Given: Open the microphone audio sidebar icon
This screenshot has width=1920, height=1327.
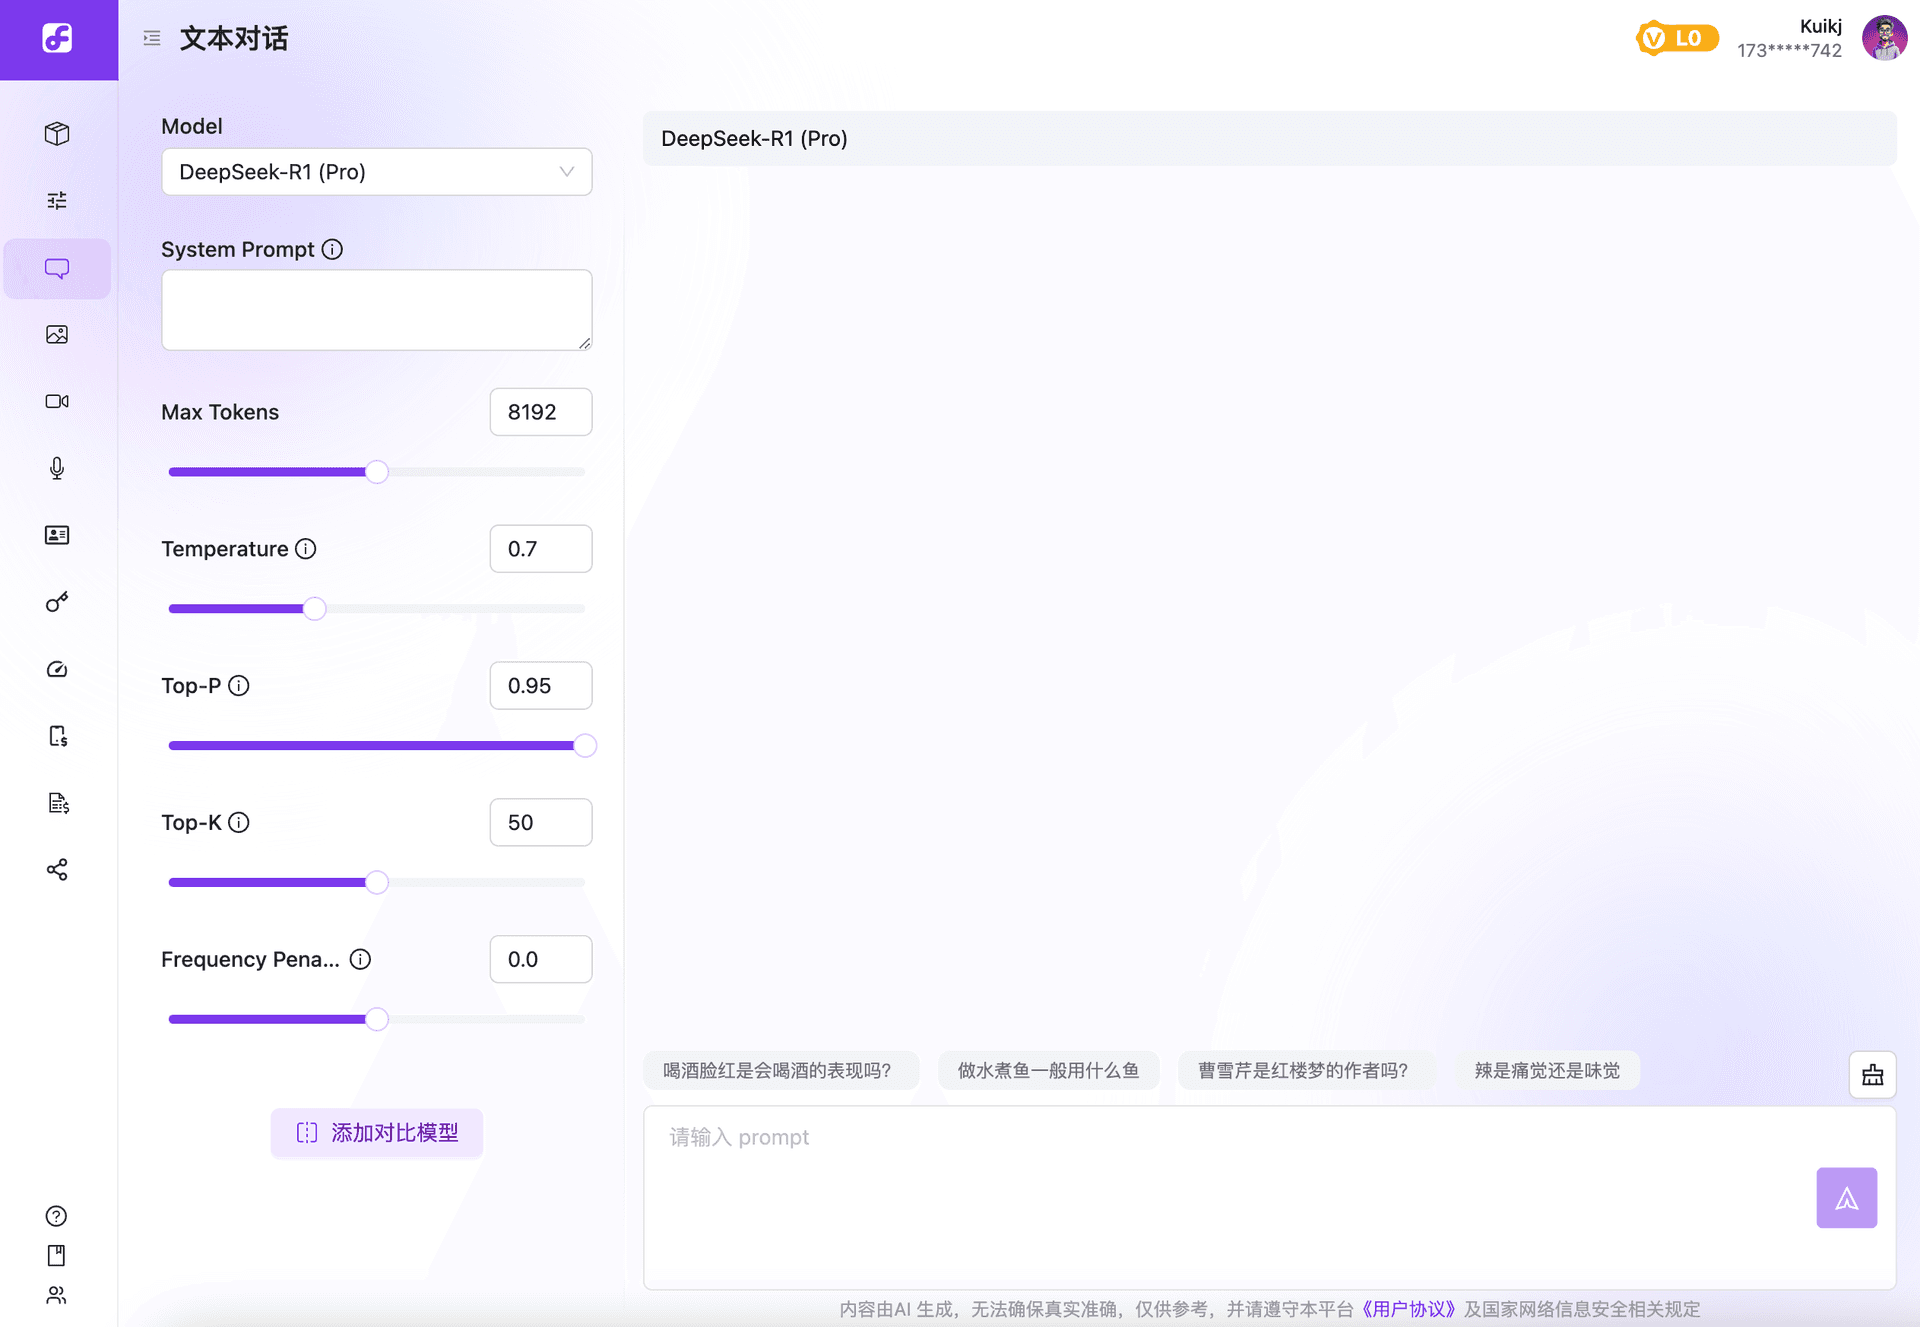Looking at the screenshot, I should [57, 468].
